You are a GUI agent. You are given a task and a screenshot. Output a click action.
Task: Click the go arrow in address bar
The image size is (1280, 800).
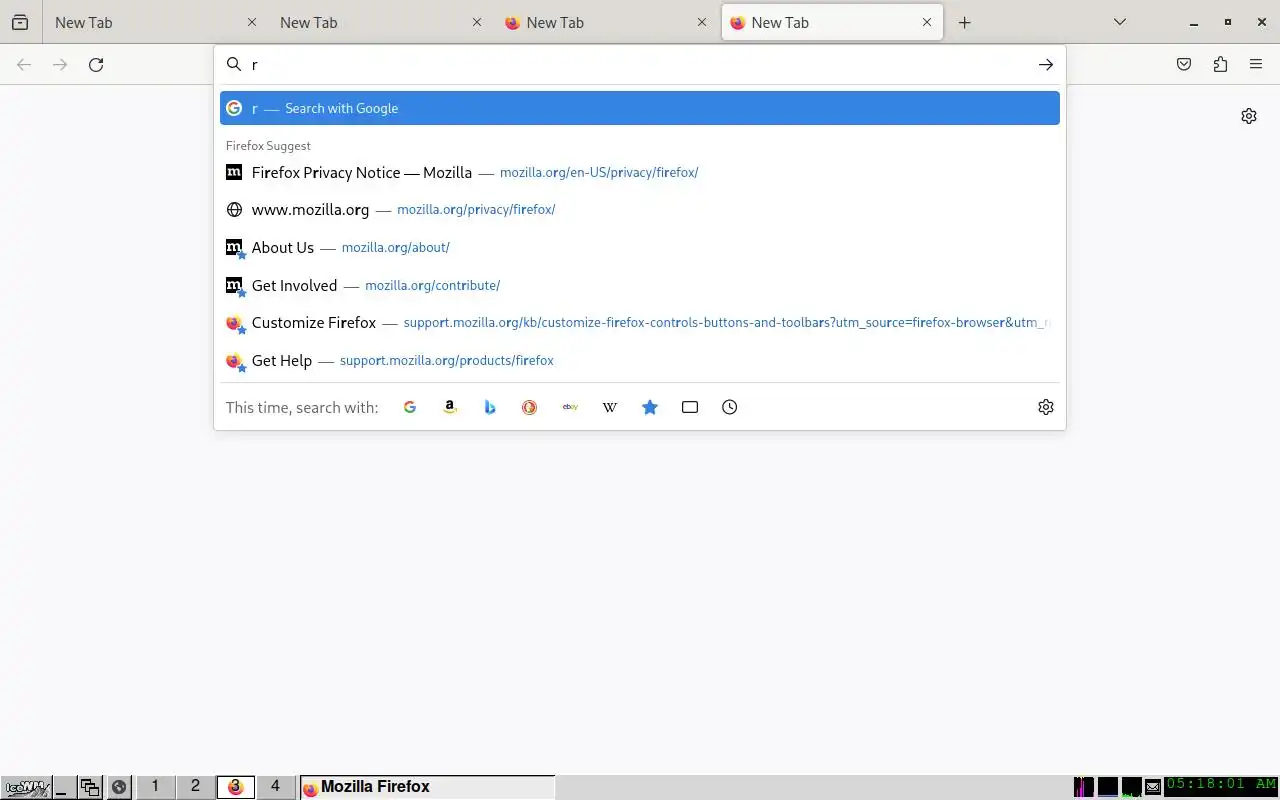(x=1045, y=65)
